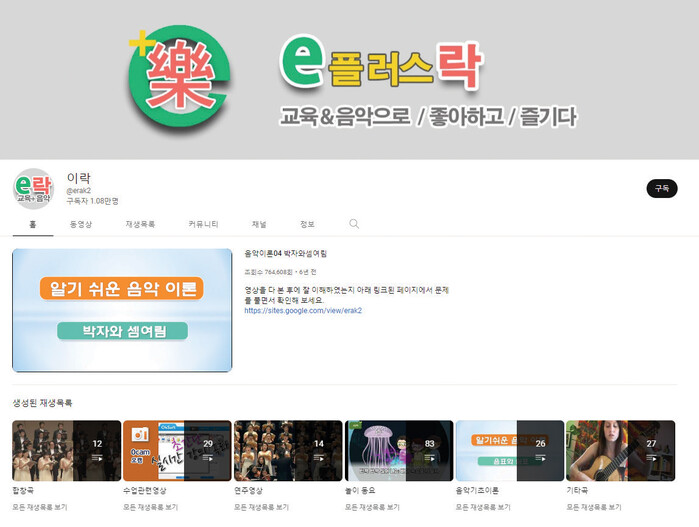The width and height of the screenshot is (699, 527).
Task: Click the featured video description text
Action: [x=346, y=295]
